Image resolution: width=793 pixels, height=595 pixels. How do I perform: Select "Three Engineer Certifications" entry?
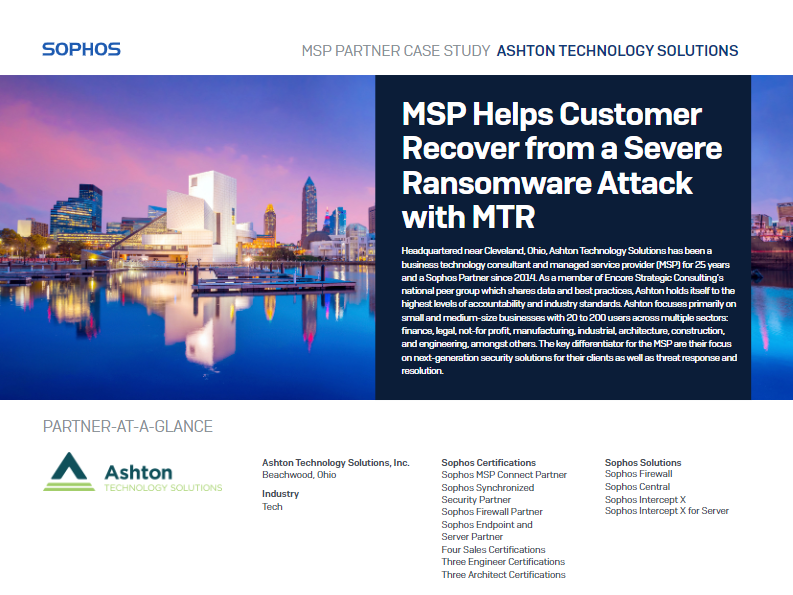(x=503, y=562)
